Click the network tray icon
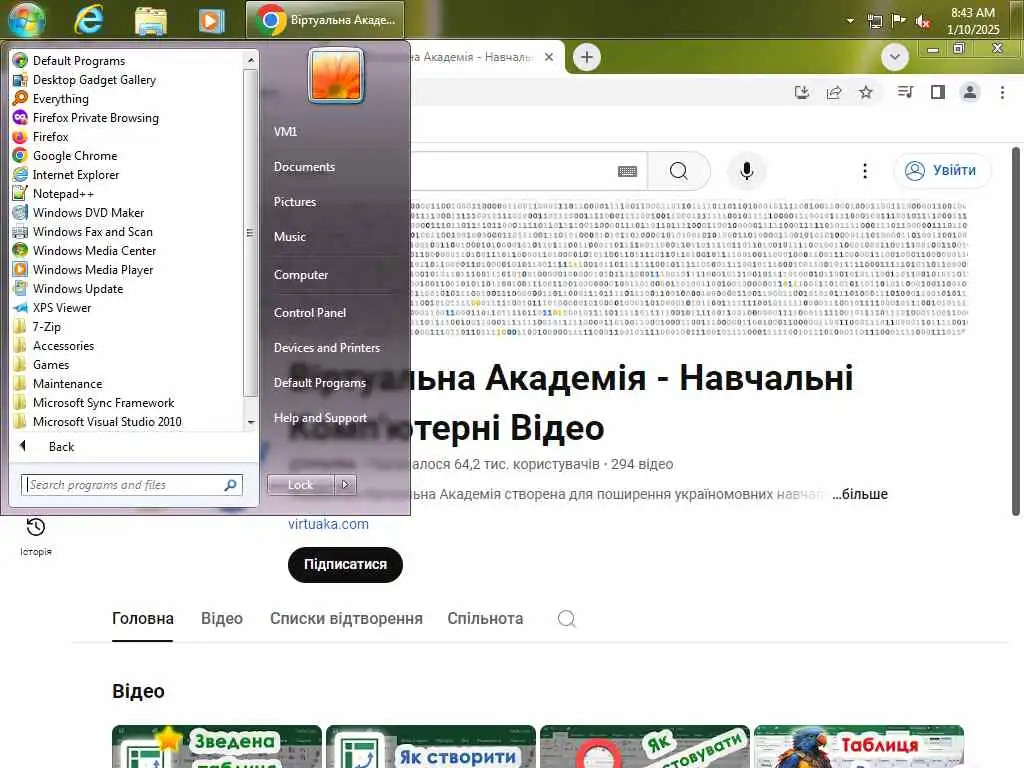 [x=875, y=22]
